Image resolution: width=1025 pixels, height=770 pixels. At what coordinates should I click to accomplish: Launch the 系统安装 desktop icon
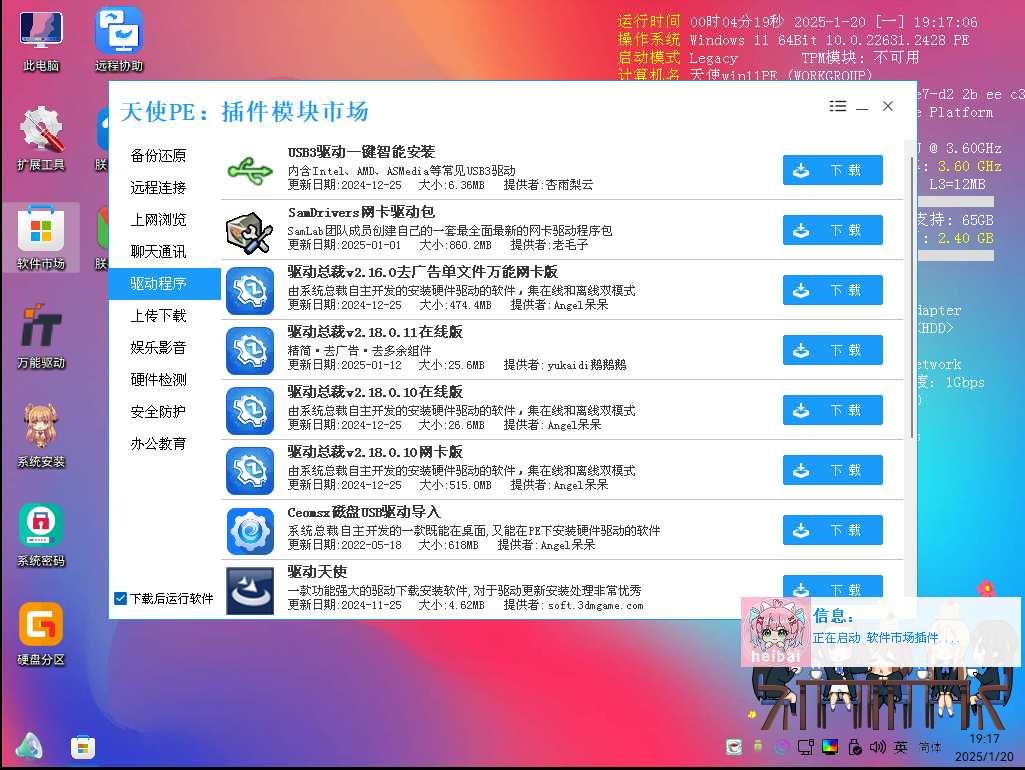(x=41, y=436)
